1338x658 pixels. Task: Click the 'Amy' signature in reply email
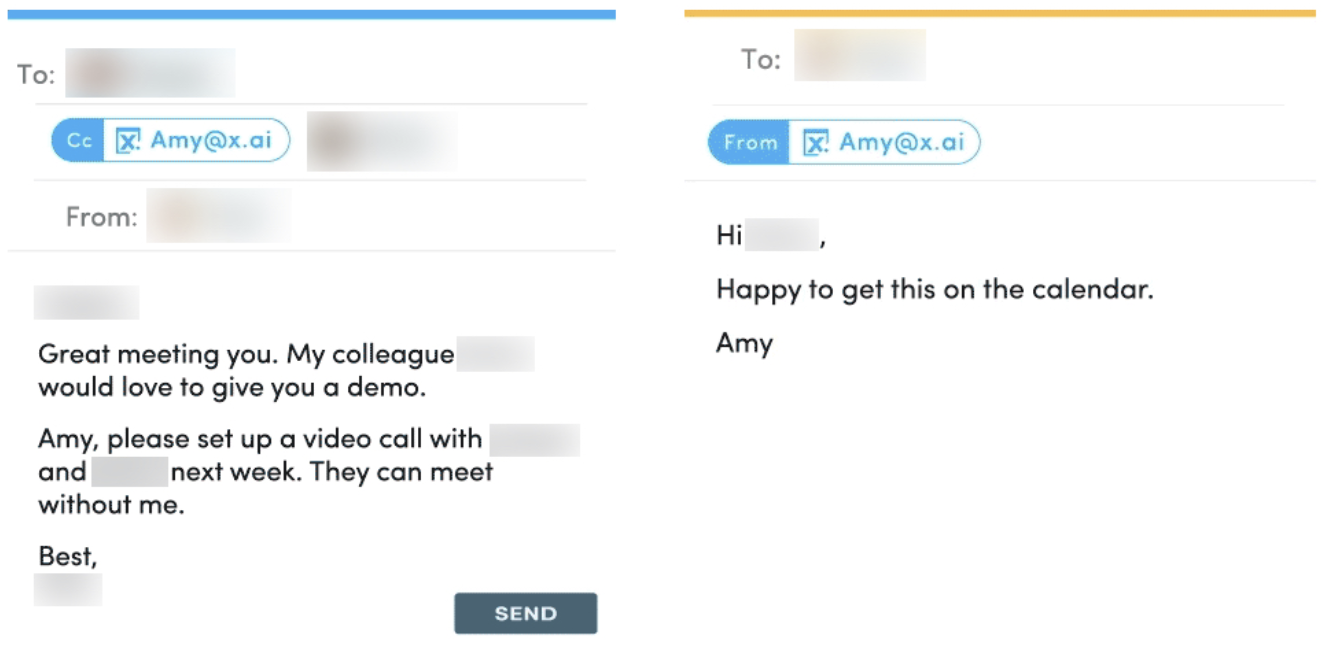pyautogui.click(x=744, y=344)
